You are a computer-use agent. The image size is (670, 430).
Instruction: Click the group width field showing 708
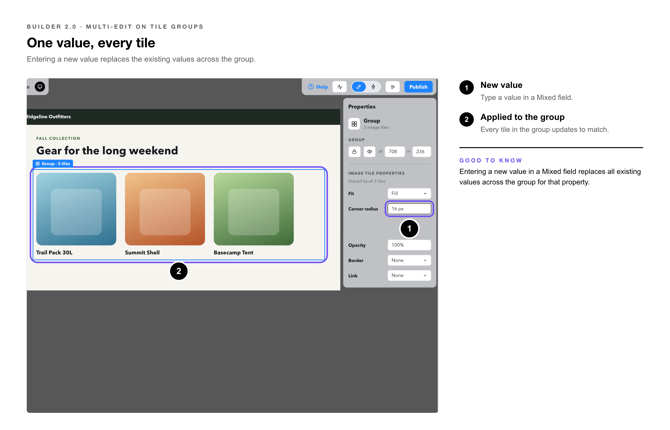(394, 151)
